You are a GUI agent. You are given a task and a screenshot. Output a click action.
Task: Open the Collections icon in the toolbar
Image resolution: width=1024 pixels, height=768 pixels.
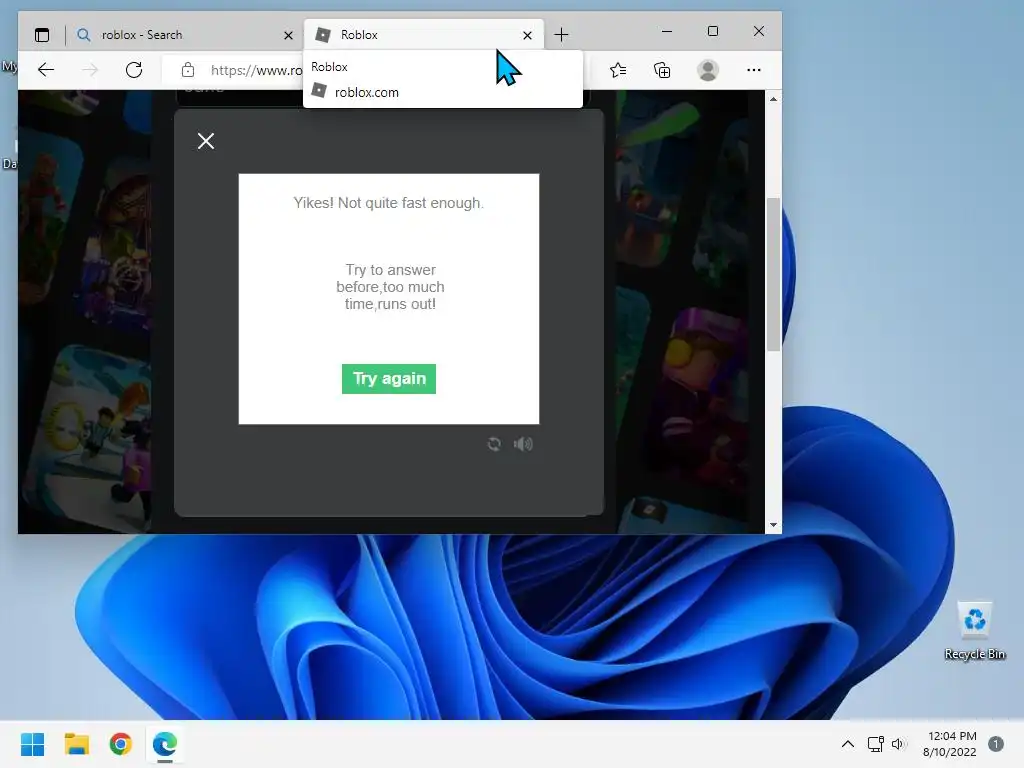click(662, 70)
